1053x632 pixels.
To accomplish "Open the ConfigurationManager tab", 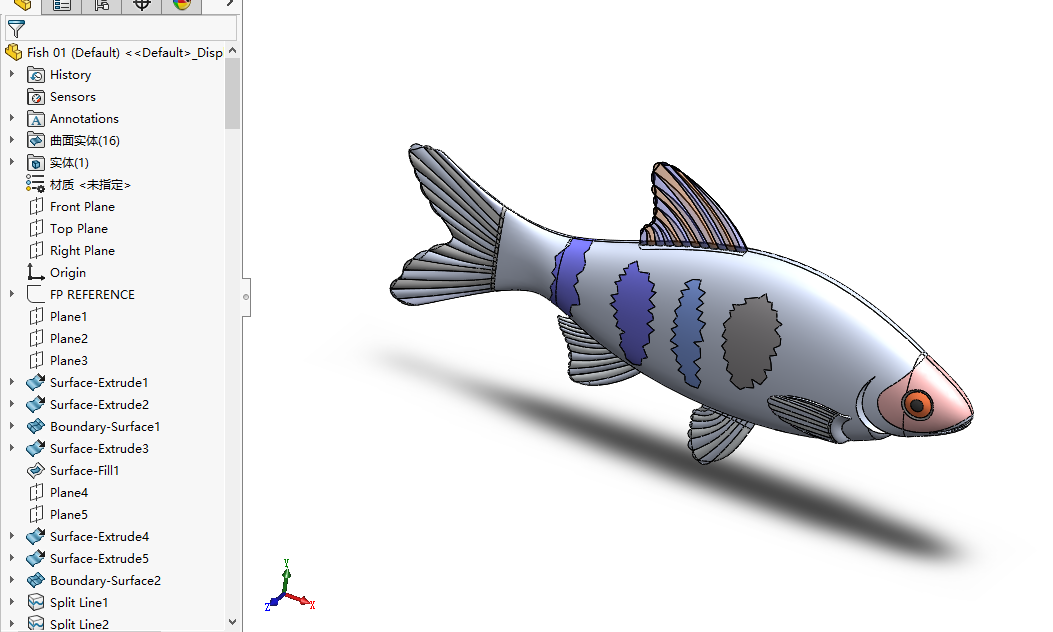I will (x=101, y=5).
